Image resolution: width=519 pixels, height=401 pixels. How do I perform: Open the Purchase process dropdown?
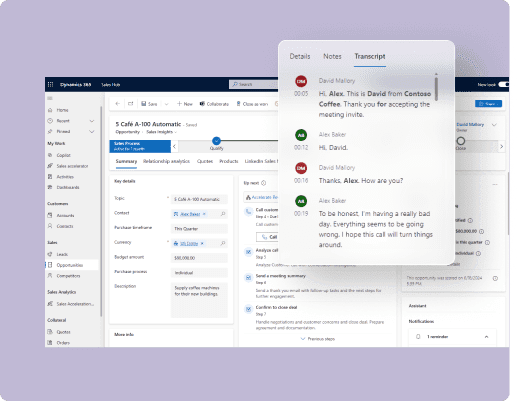[x=199, y=273]
